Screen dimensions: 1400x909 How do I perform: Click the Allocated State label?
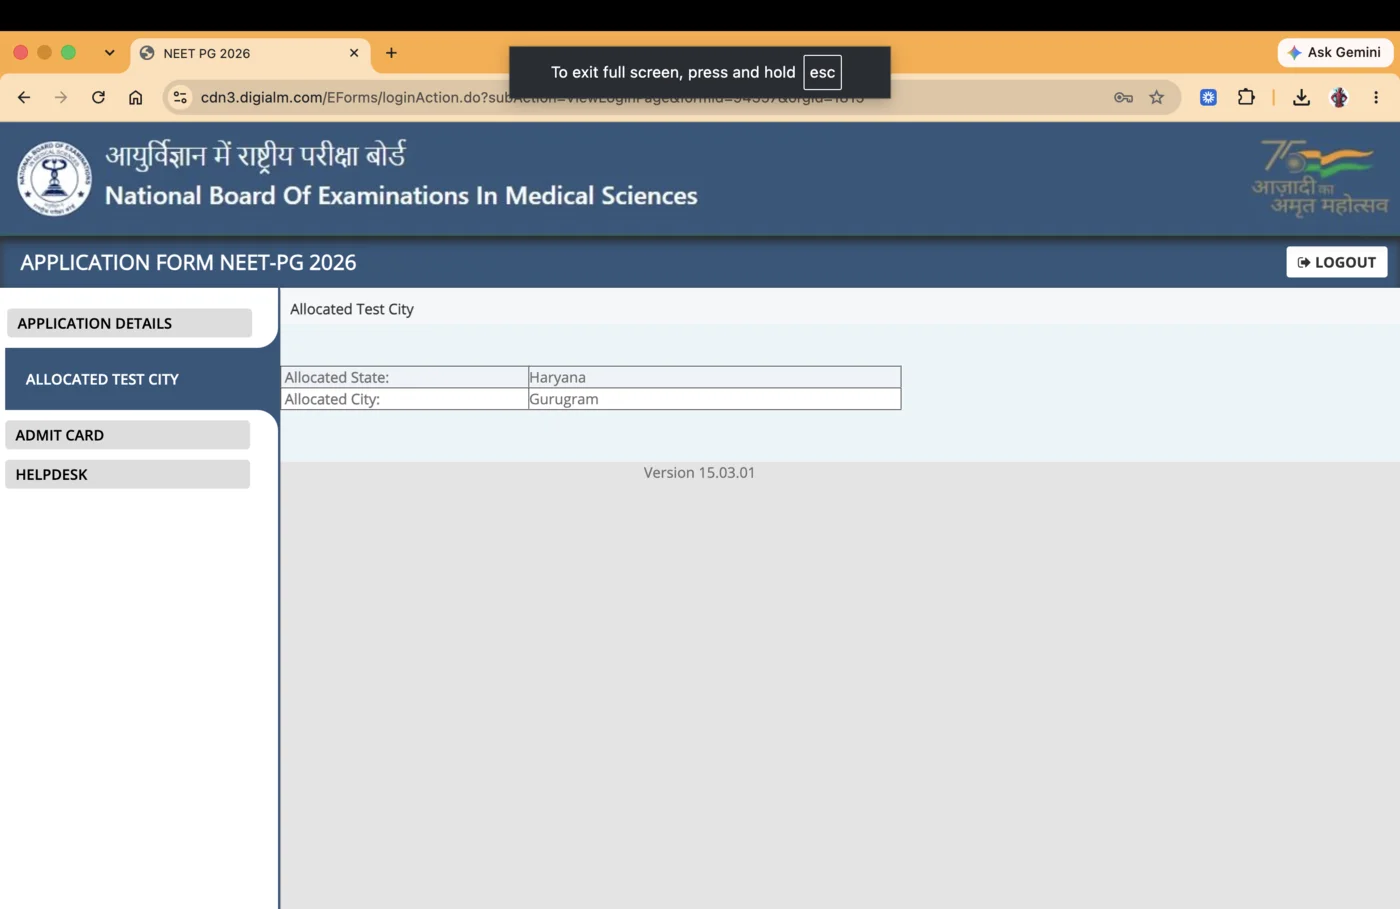point(337,377)
